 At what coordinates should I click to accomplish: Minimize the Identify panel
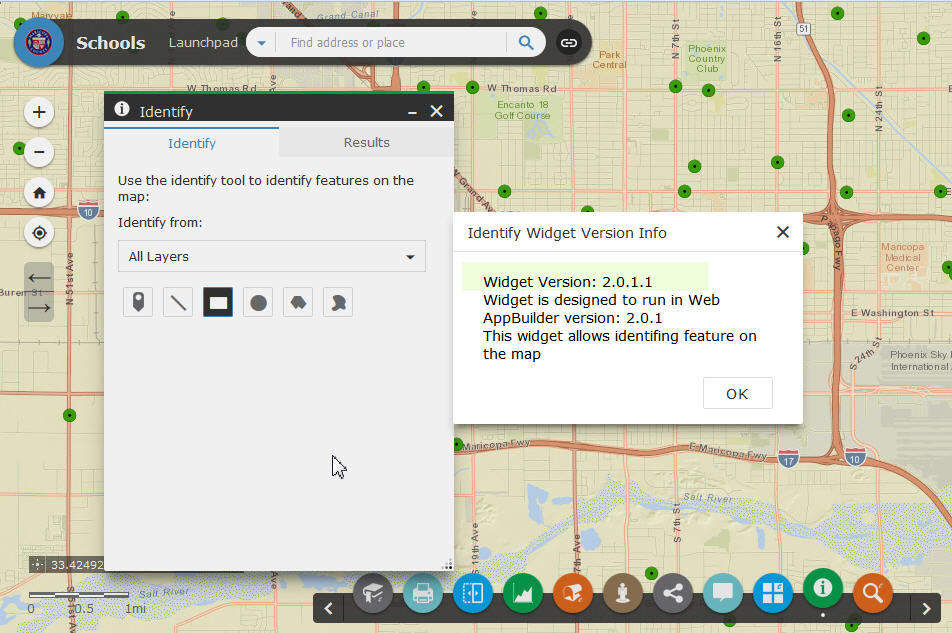(x=412, y=112)
